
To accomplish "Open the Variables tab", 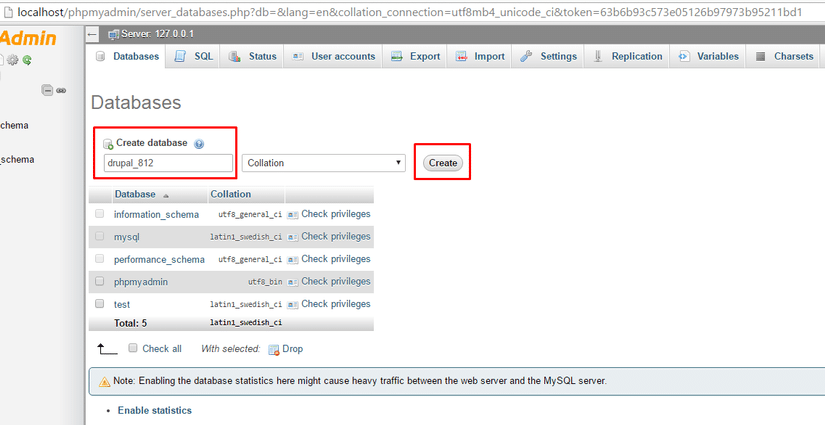I will click(708, 56).
